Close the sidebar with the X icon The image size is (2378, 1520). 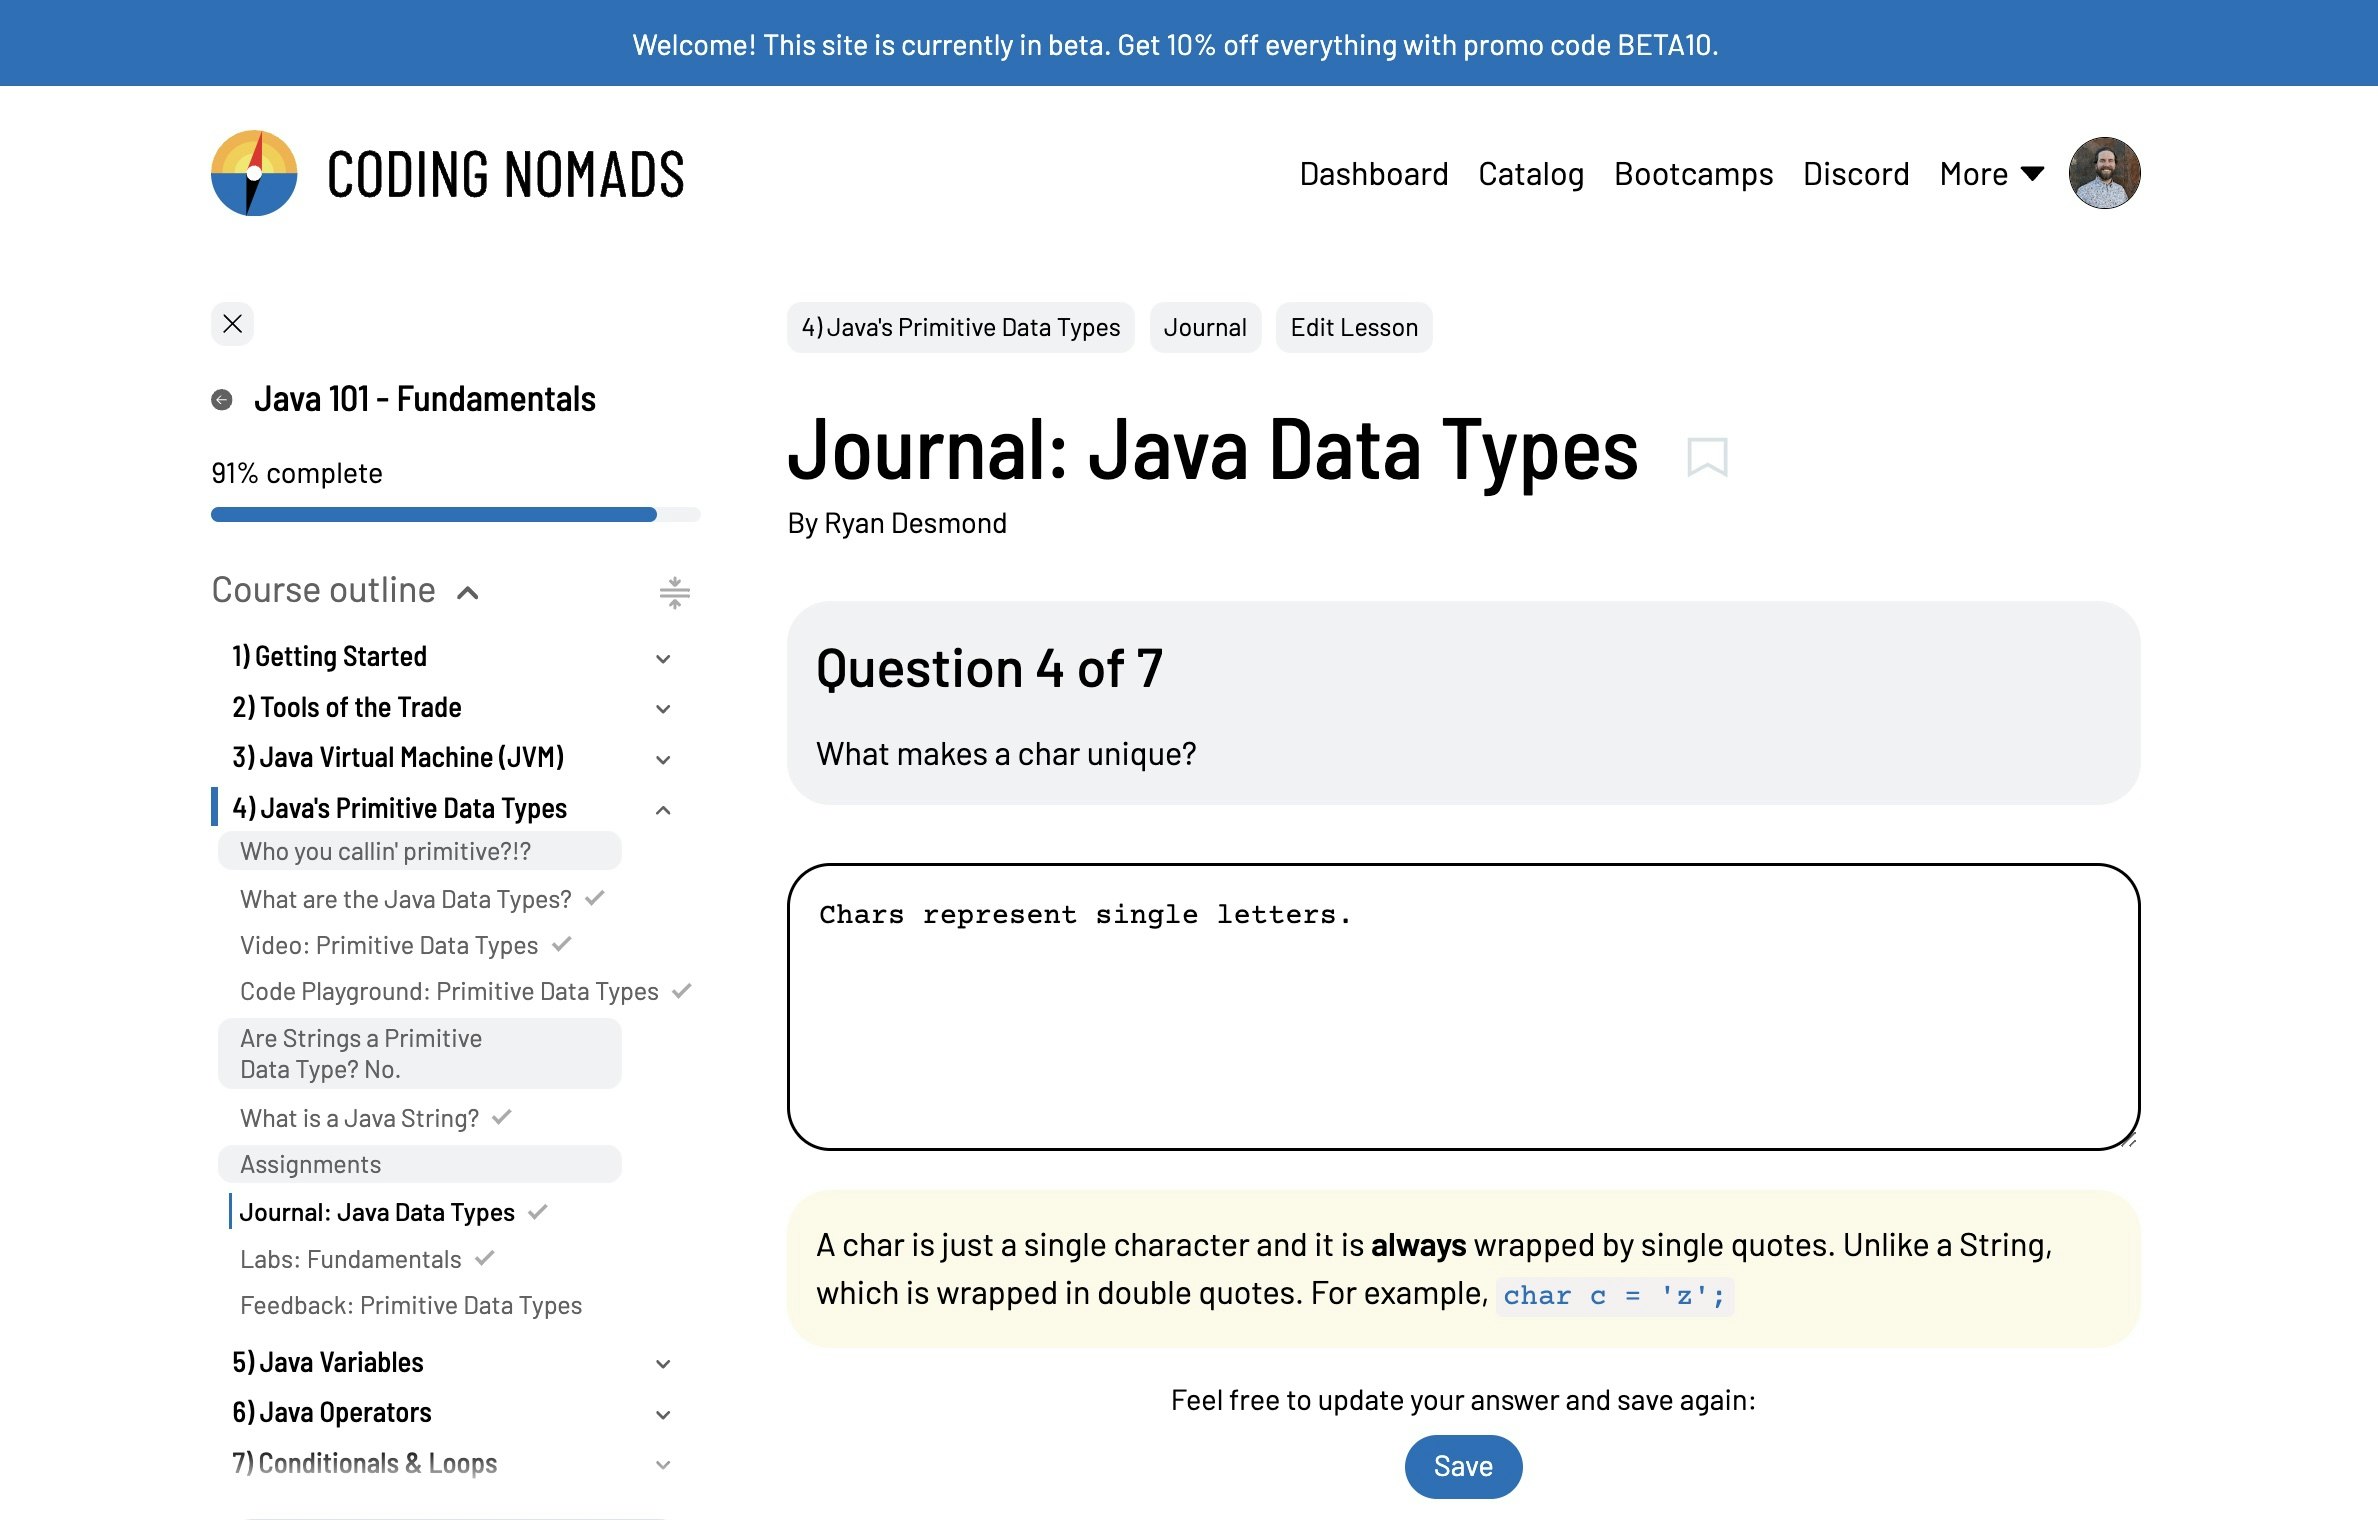coord(232,324)
